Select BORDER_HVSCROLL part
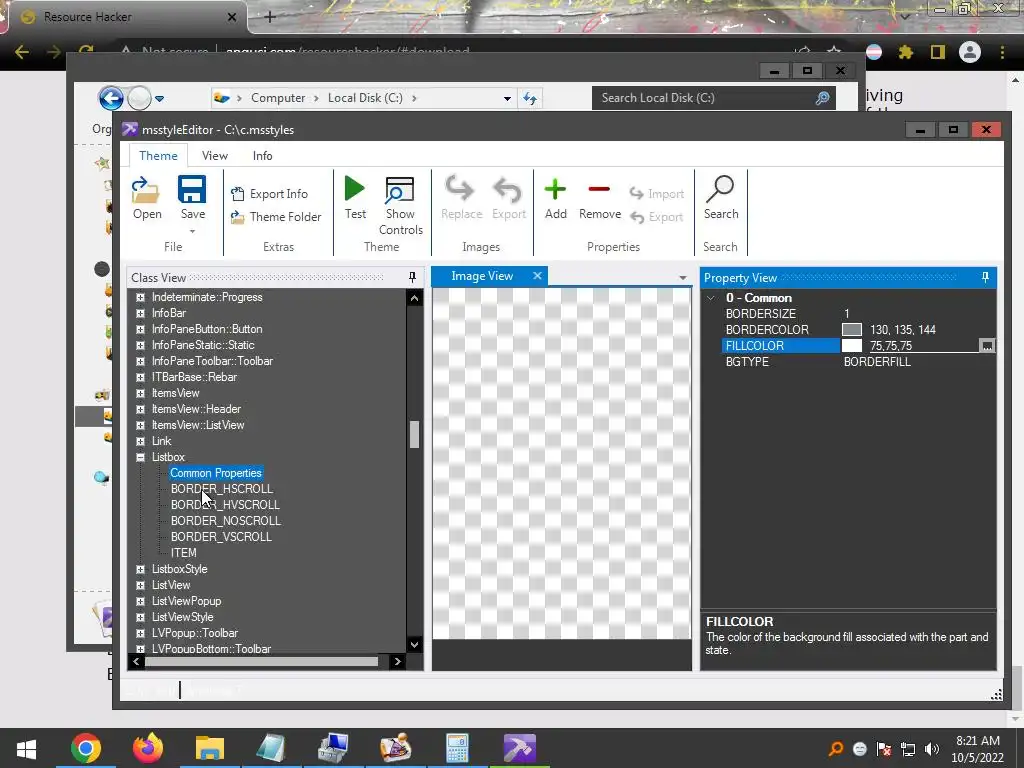1024x768 pixels. click(225, 505)
